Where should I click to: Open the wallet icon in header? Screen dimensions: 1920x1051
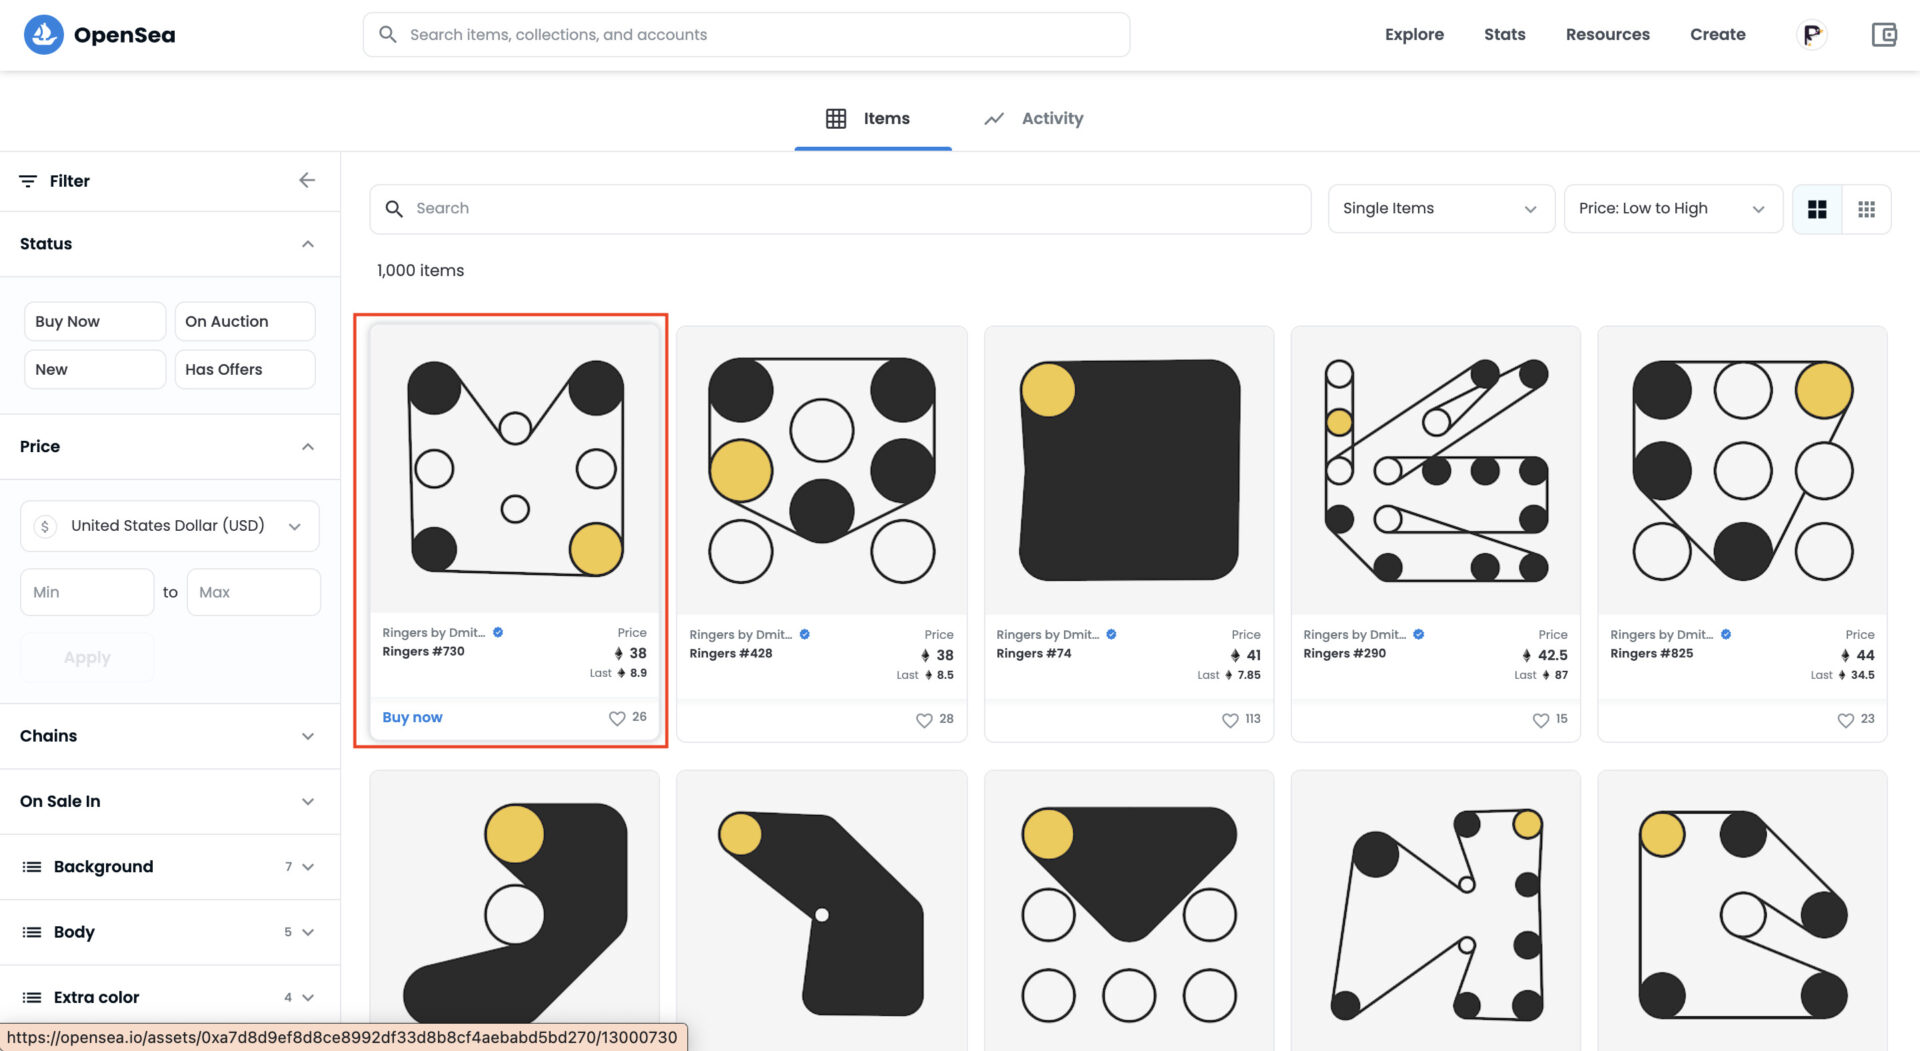coord(1883,35)
